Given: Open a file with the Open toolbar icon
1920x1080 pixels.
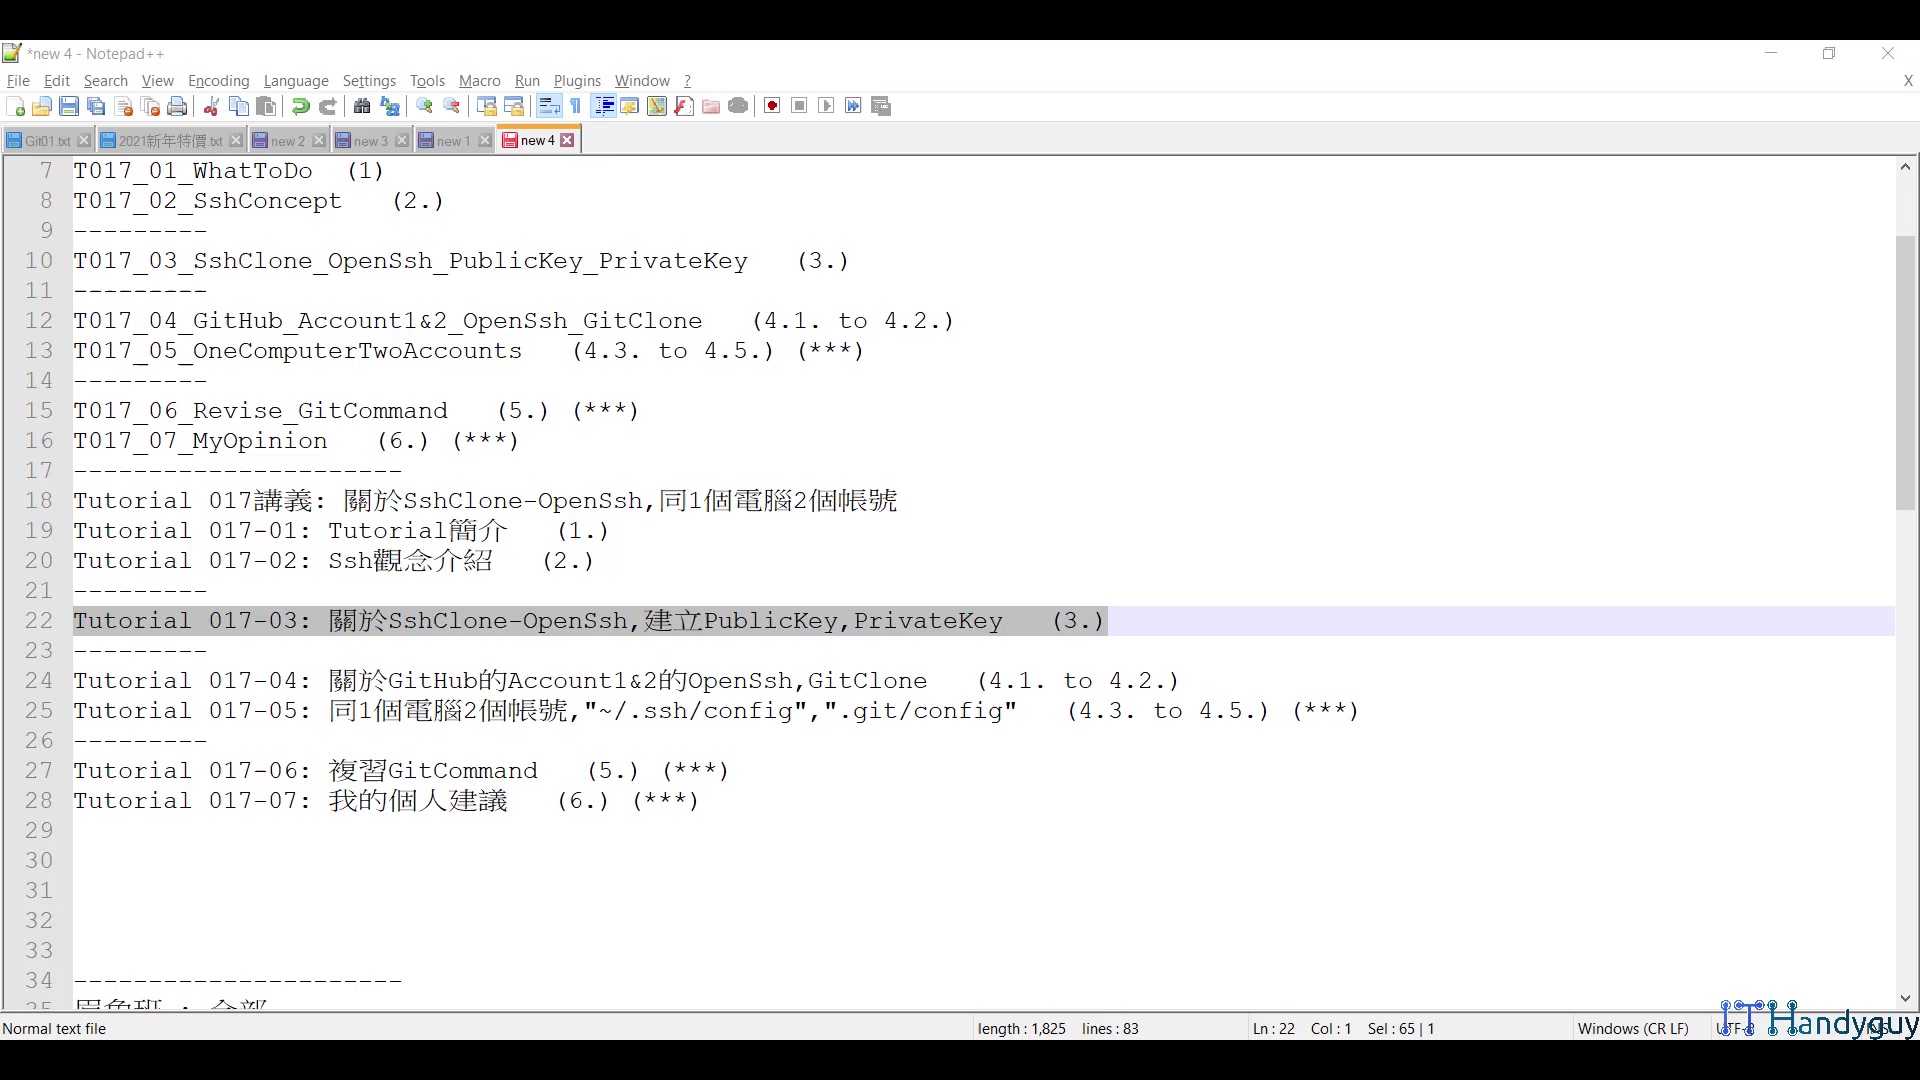Looking at the screenshot, I should coord(42,106).
